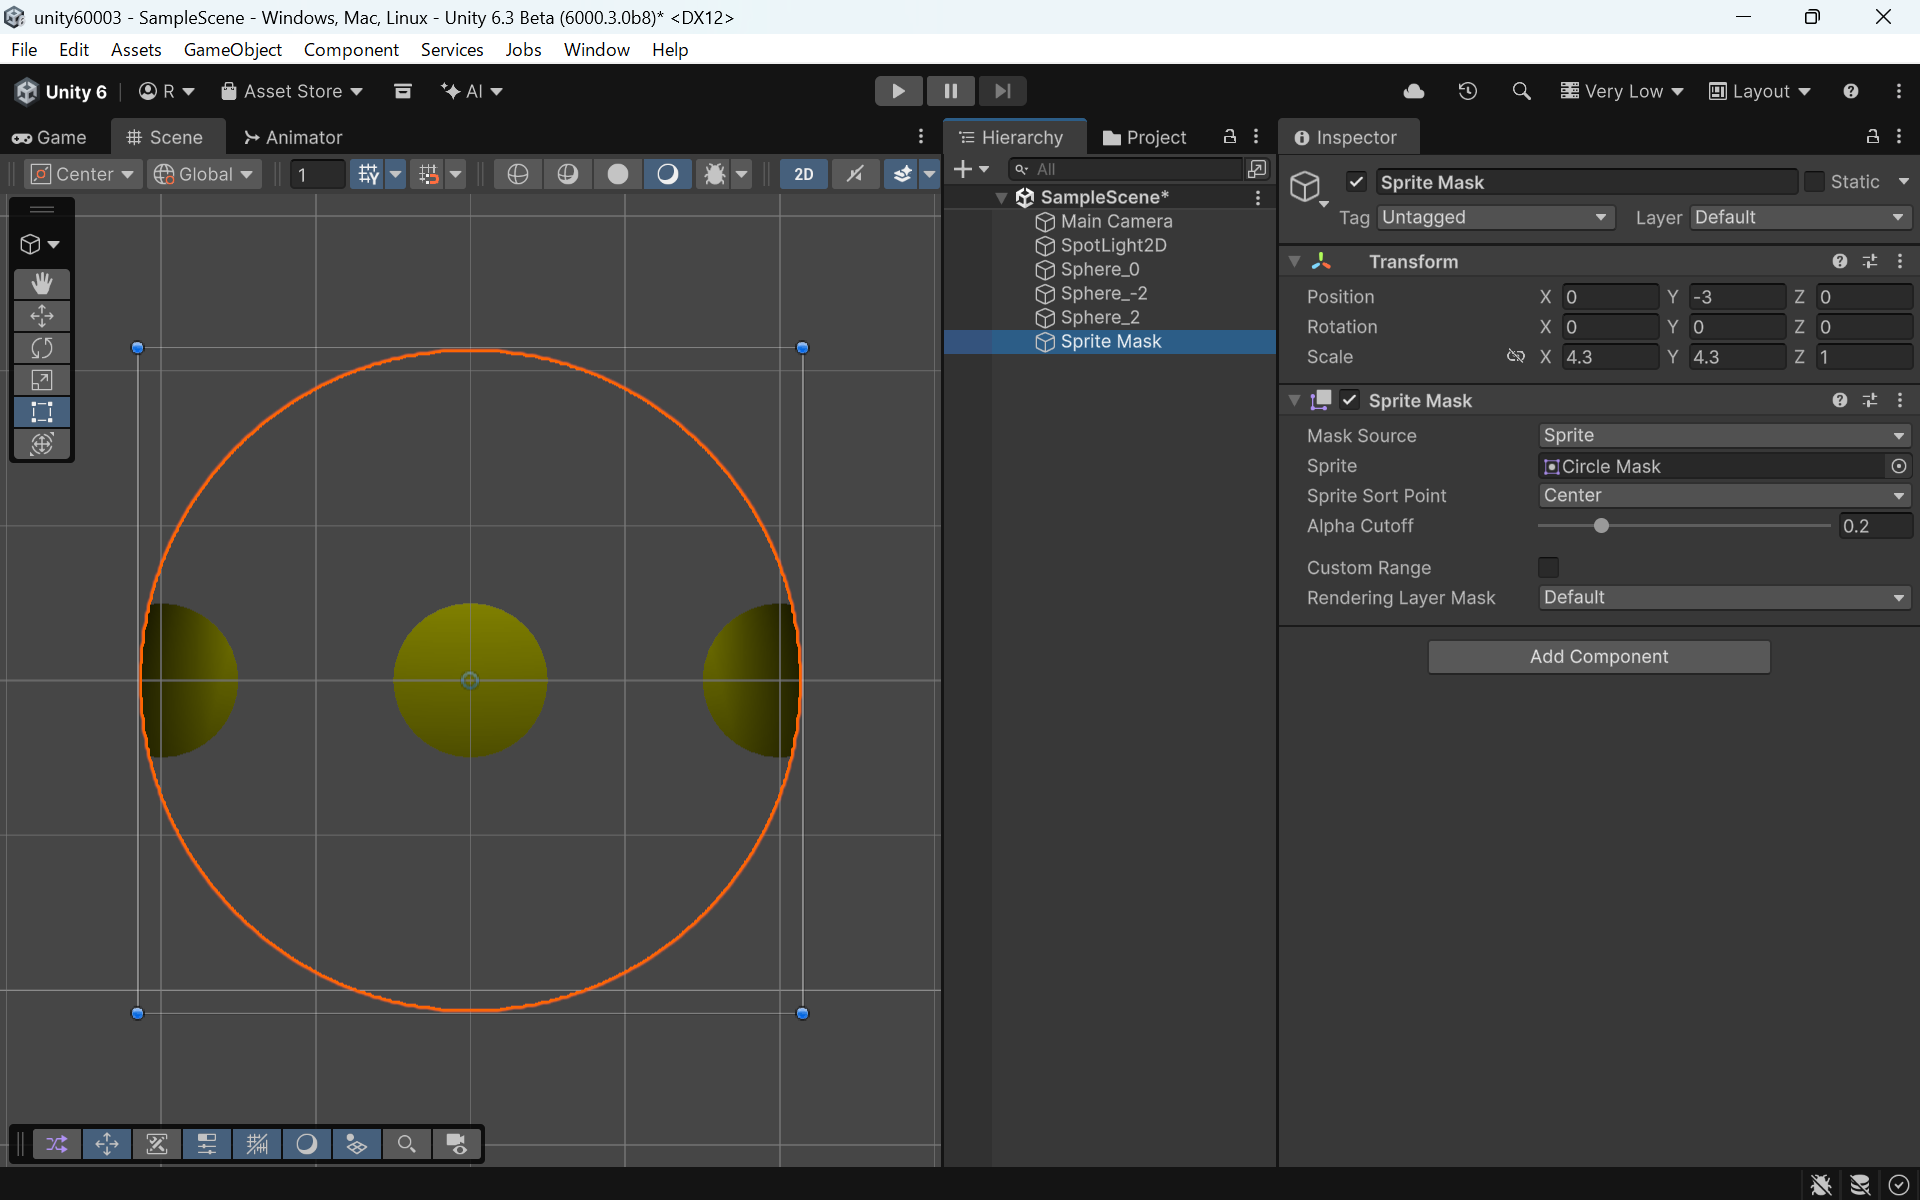Screen dimensions: 1920x1200
Task: Click the Add Component button
Action: 1598,657
